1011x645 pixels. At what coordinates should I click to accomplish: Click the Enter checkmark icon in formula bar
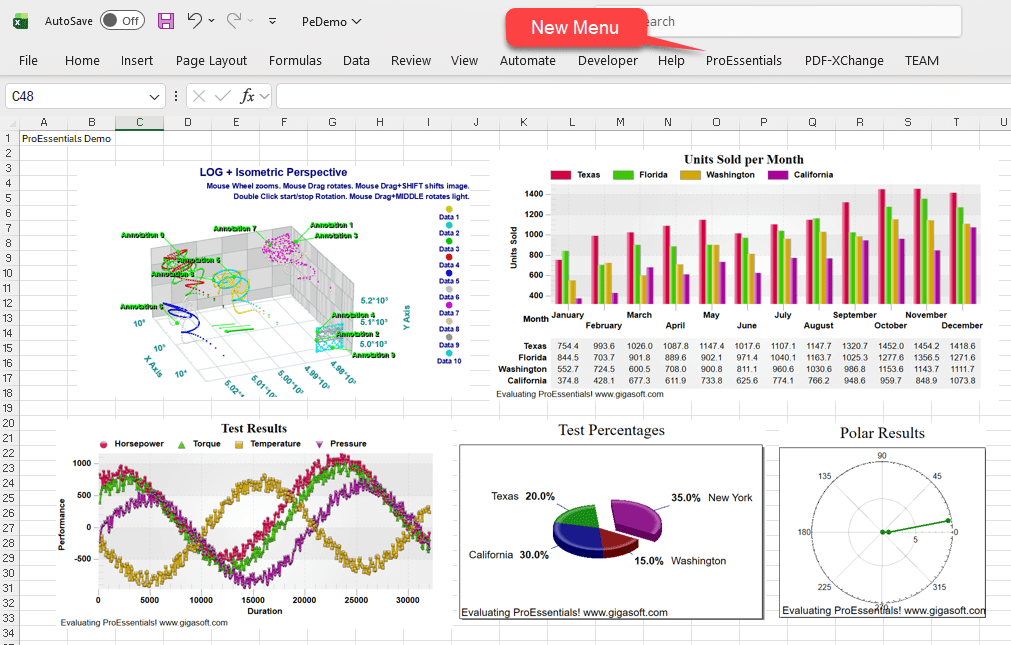click(x=223, y=96)
